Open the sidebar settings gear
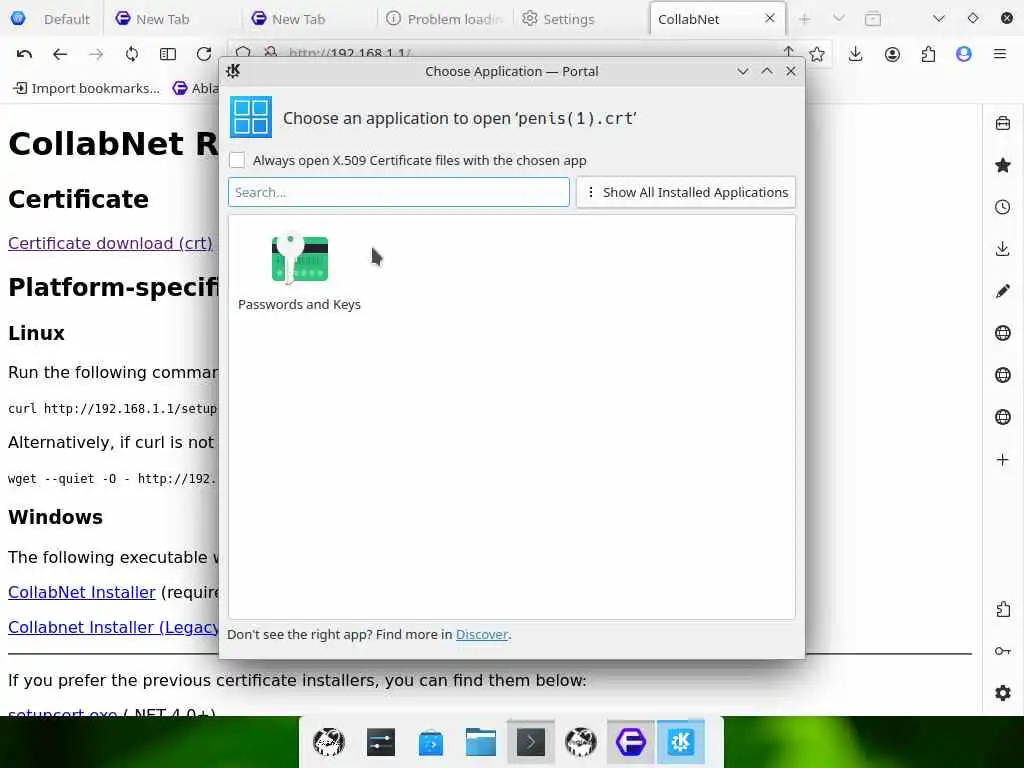 1003,693
